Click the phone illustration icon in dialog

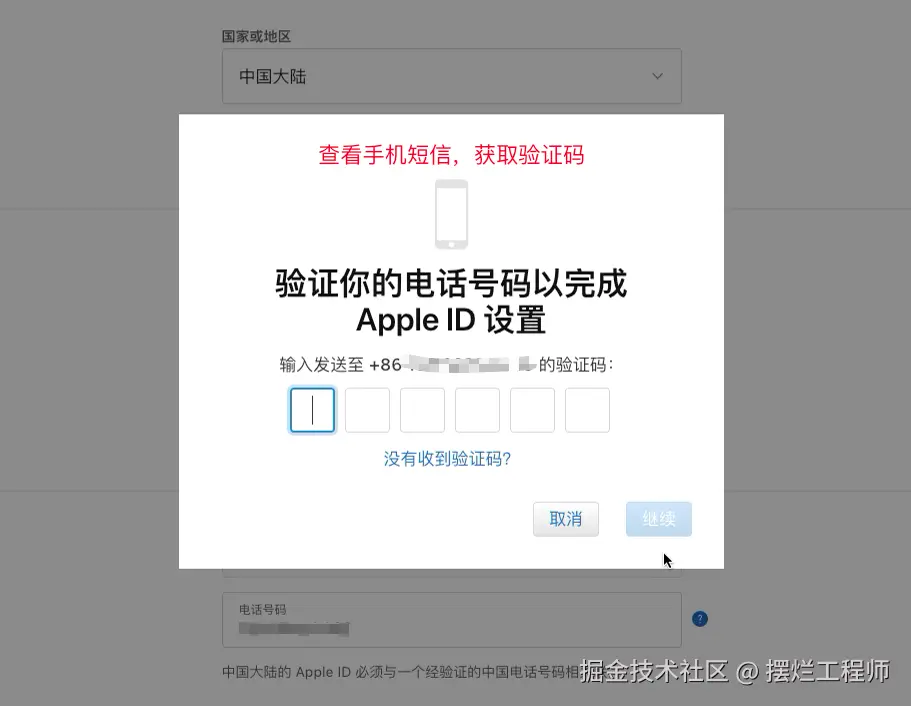451,214
